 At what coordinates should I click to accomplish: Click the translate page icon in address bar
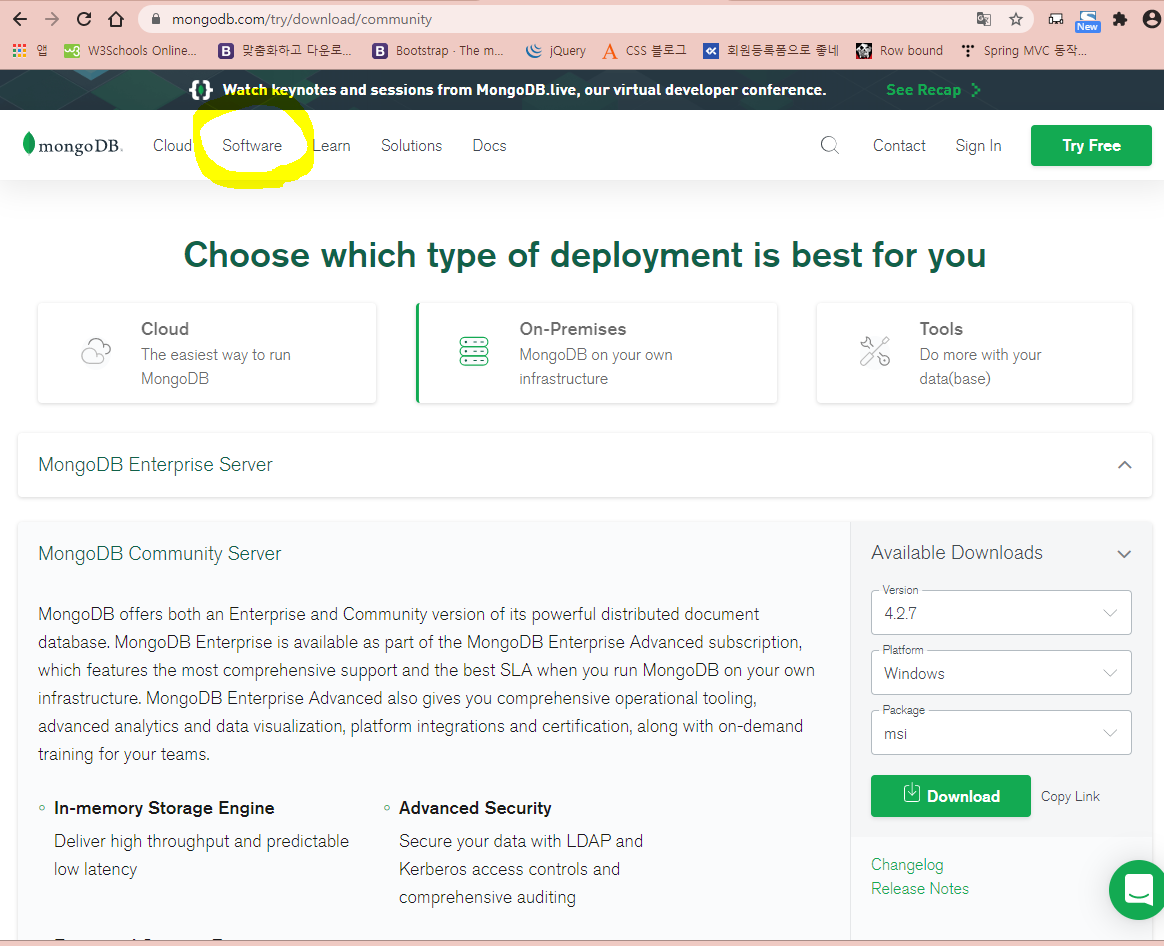tap(984, 19)
